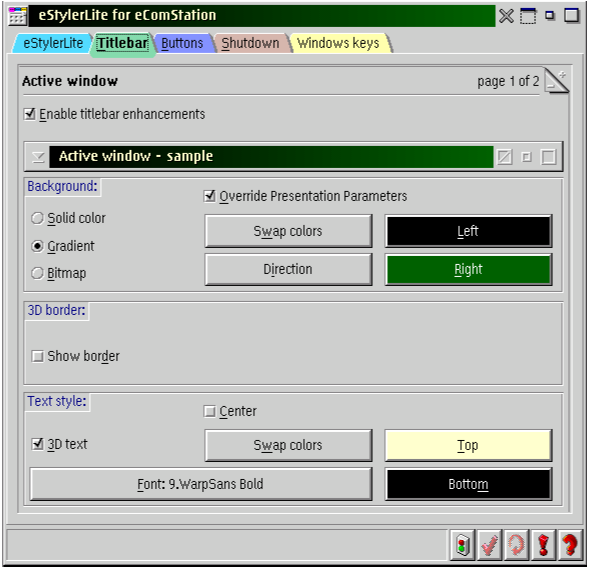Open the eStylerLite window system menu icon
589x568 pixels.
[x=18, y=16]
